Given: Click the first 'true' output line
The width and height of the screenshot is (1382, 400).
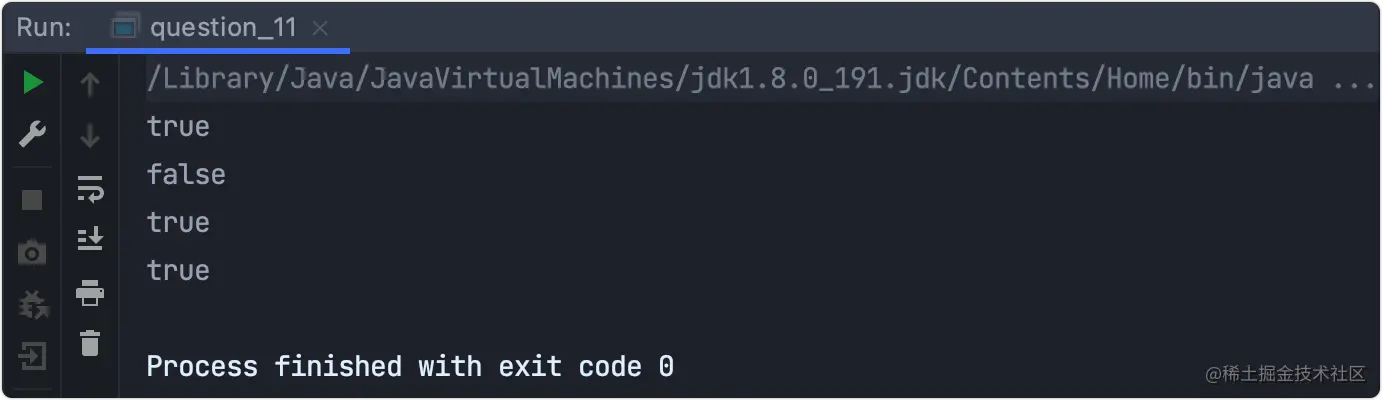Looking at the screenshot, I should (178, 126).
